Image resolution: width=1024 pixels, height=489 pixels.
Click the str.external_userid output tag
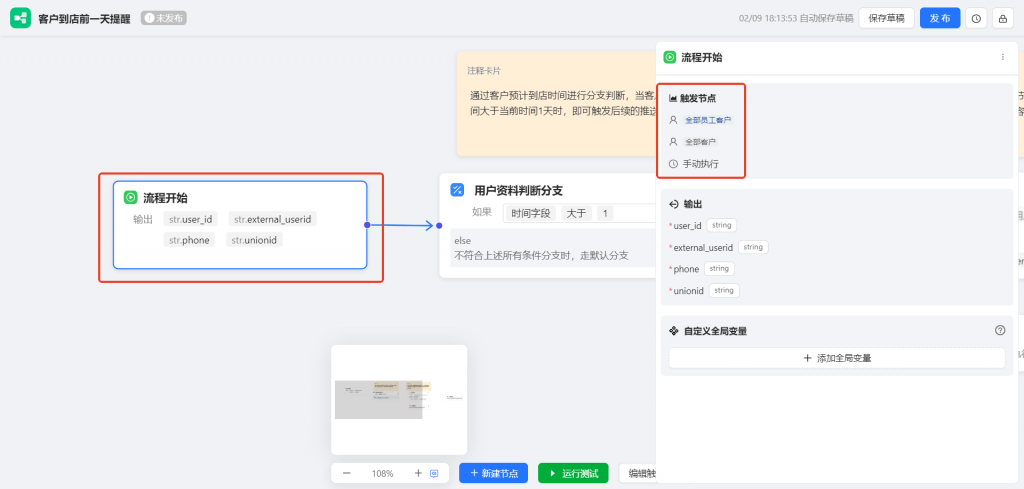[273, 219]
